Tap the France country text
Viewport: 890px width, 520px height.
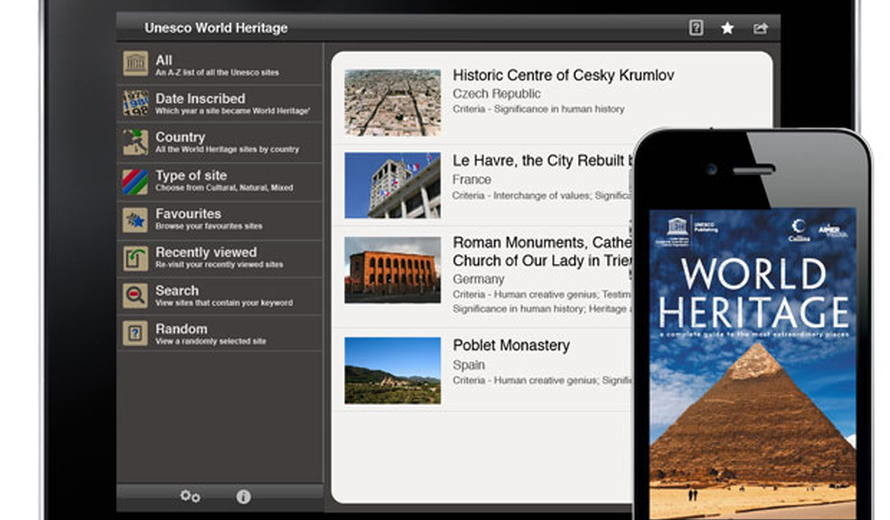[472, 179]
